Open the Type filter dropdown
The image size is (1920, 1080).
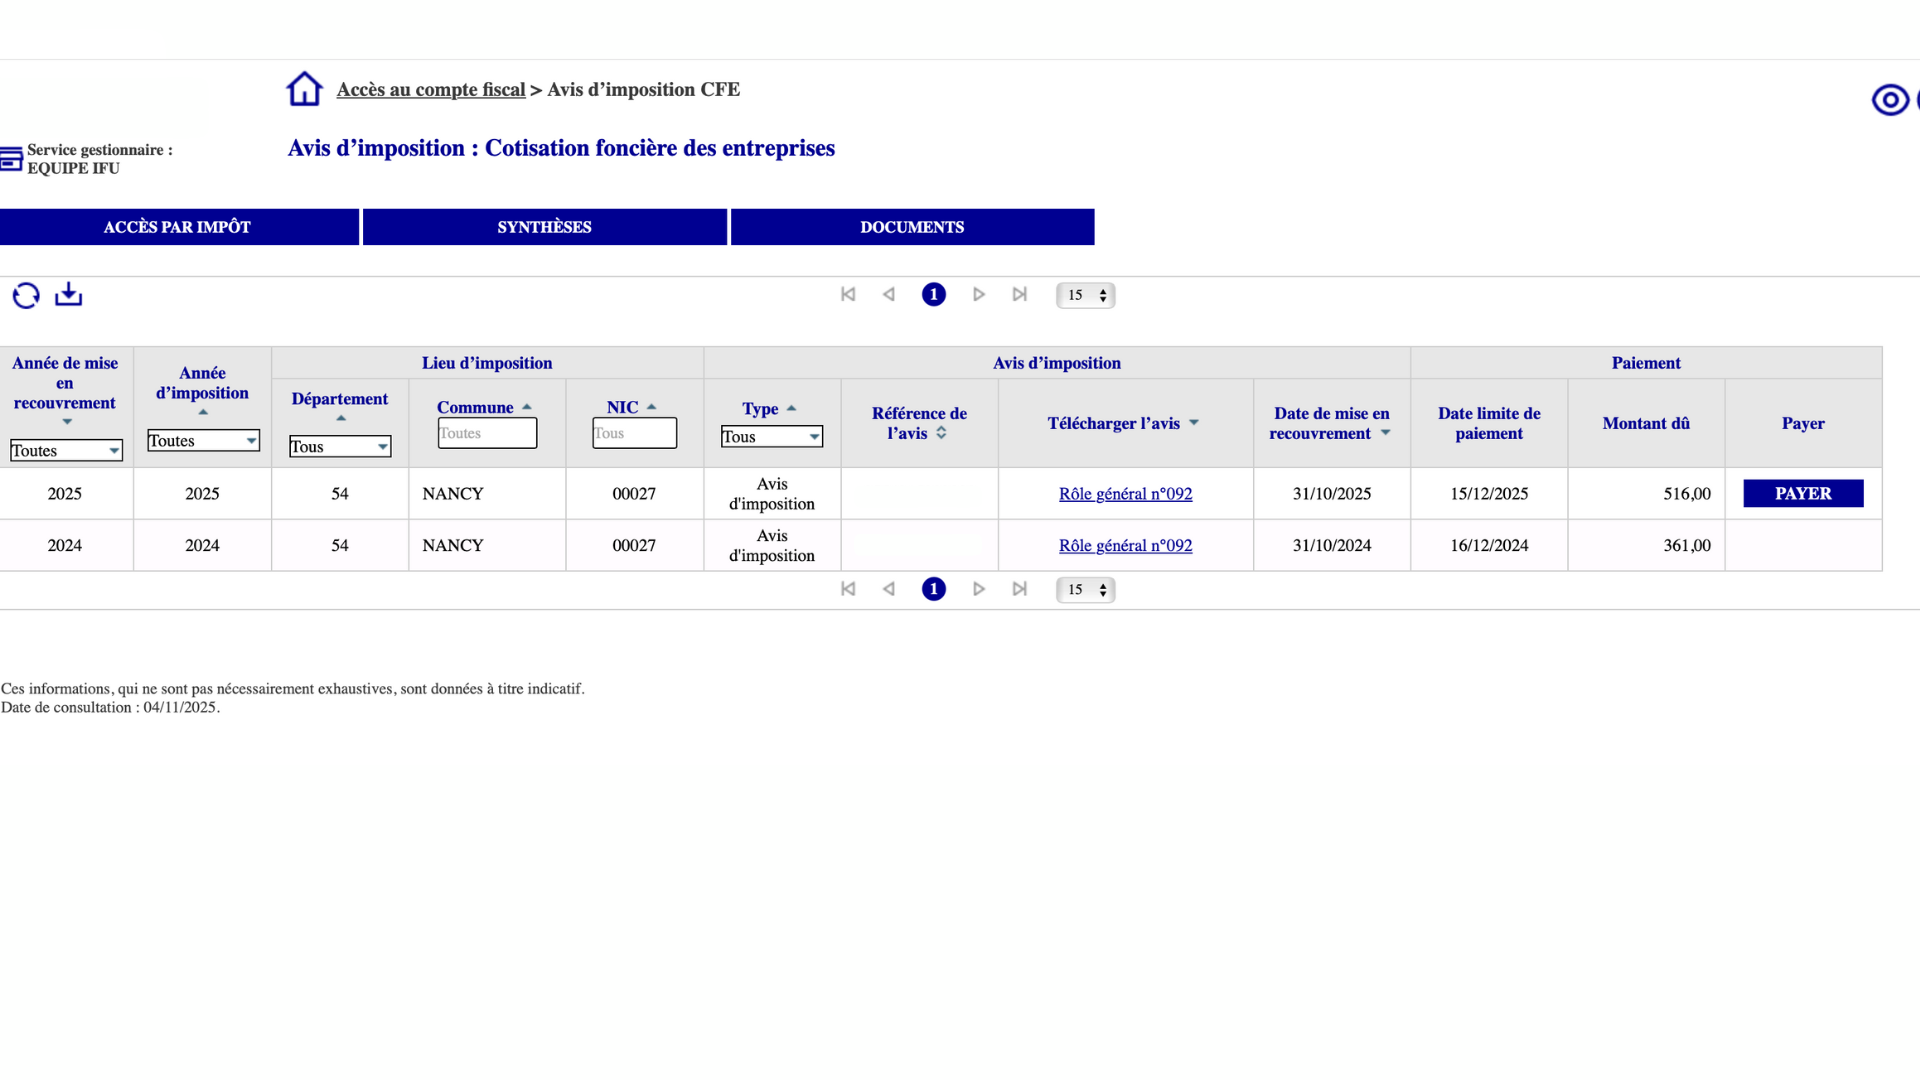click(771, 437)
